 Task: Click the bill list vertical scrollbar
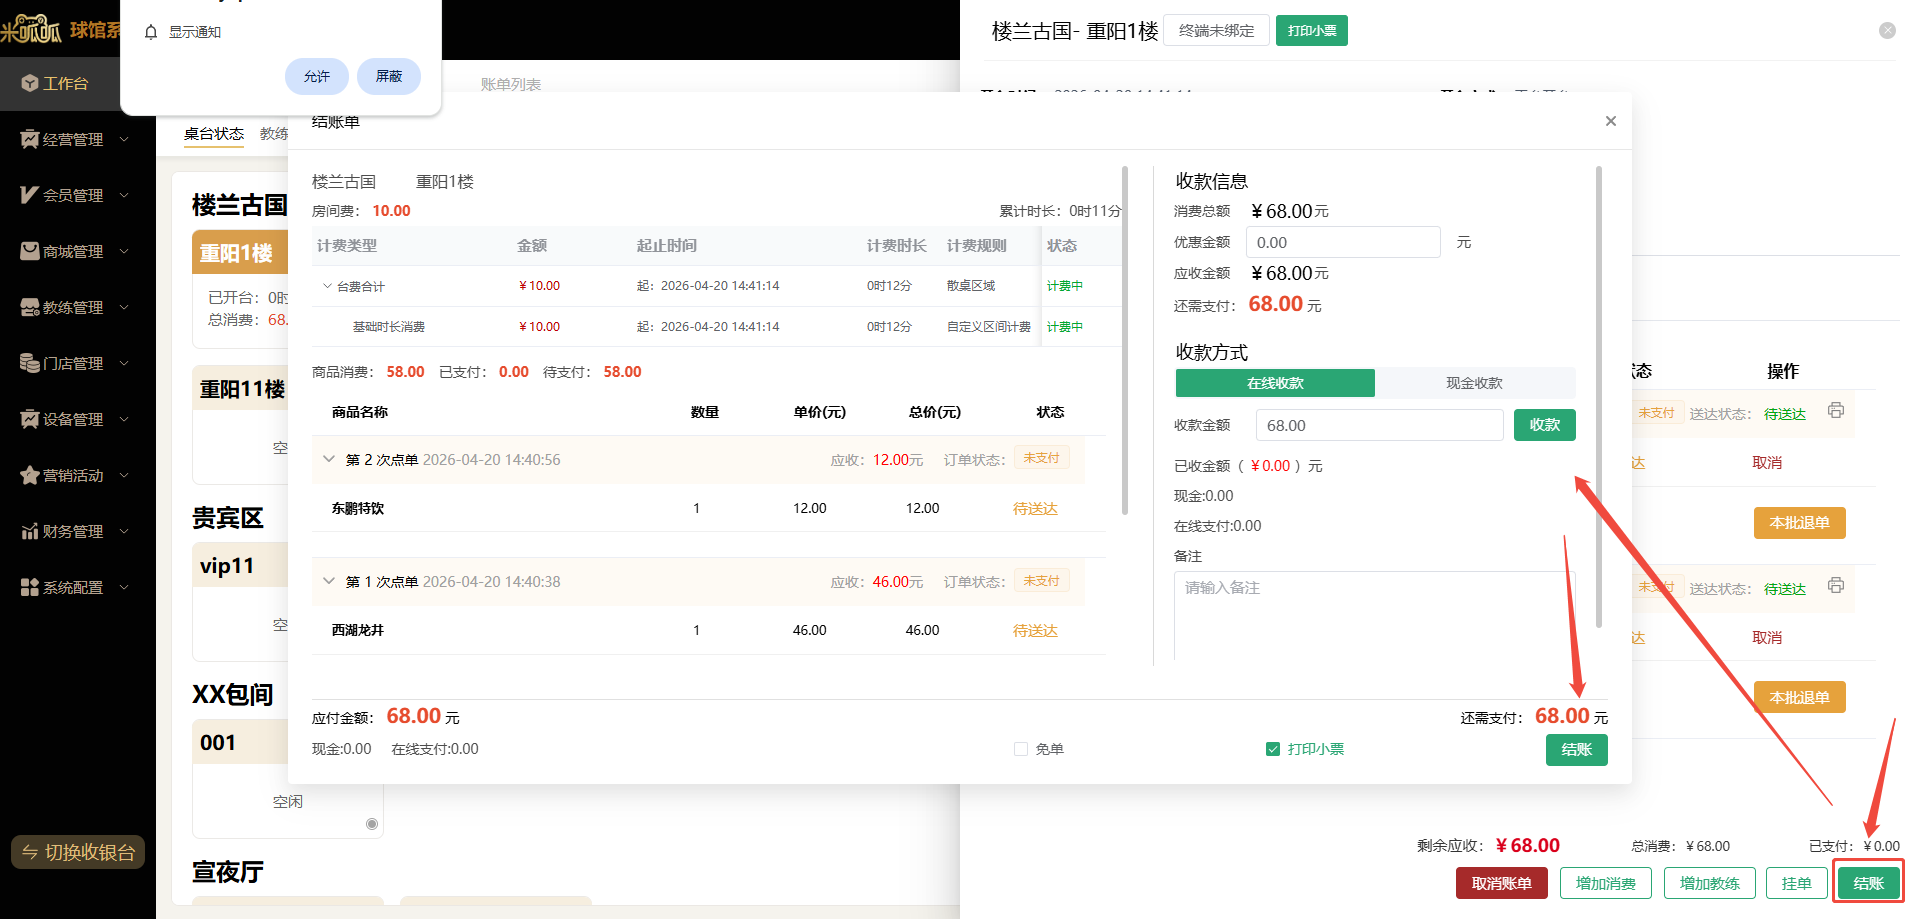(1125, 340)
